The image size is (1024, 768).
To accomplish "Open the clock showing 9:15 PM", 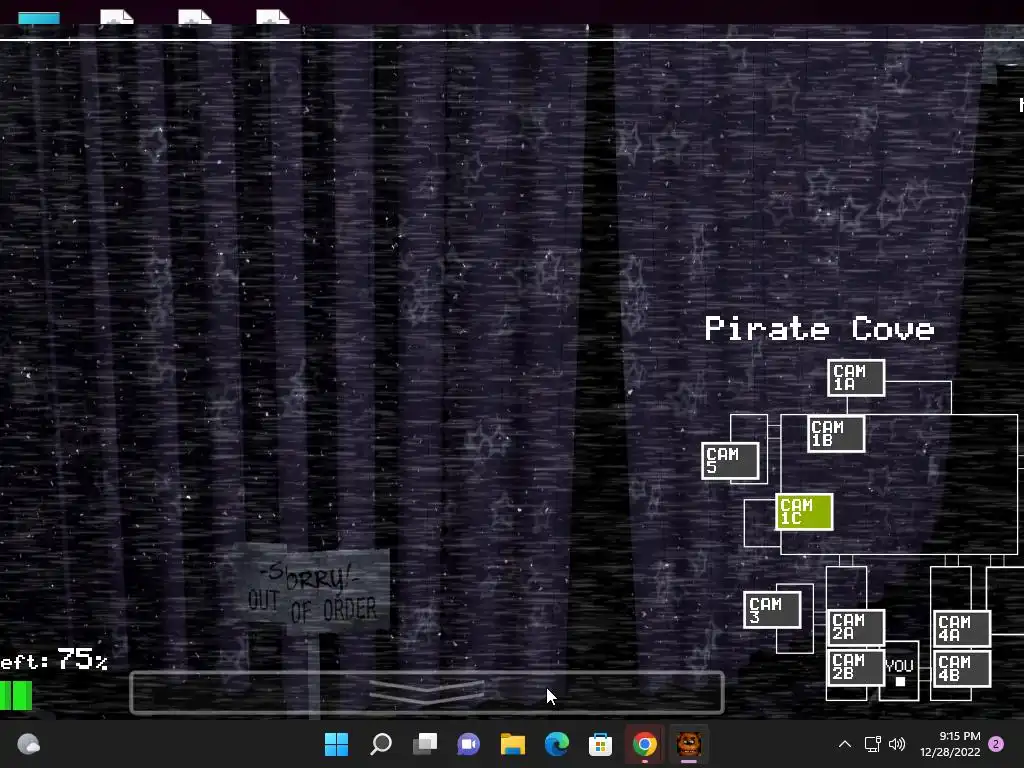I will [950, 744].
